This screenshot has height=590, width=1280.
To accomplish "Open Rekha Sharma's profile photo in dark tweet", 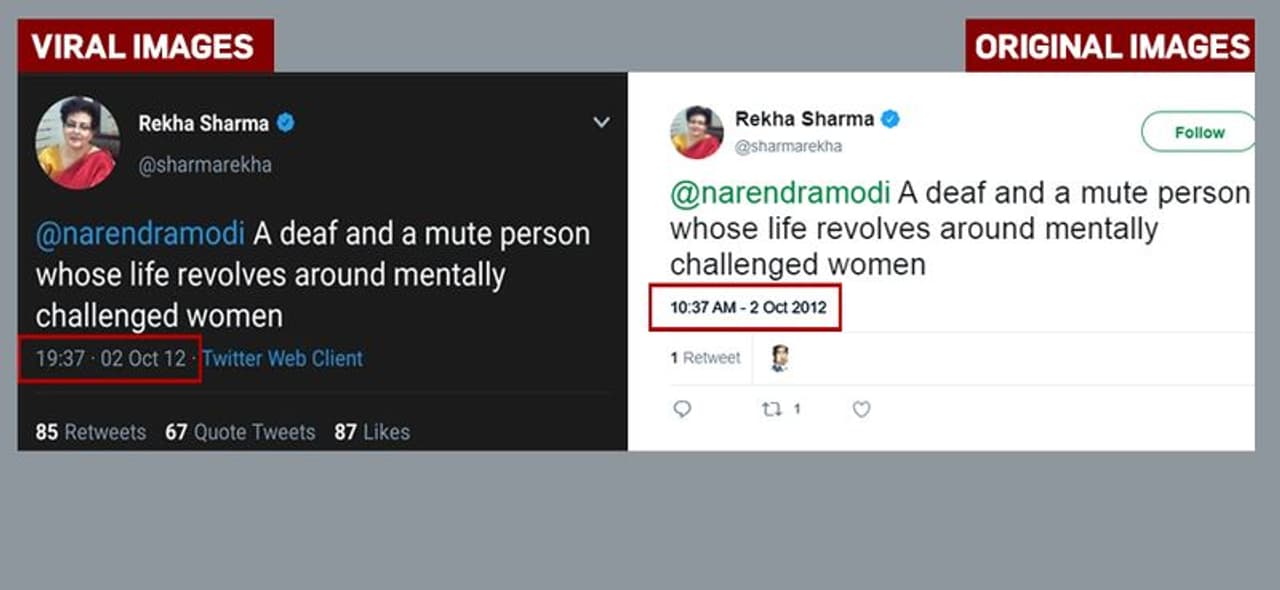I will pos(78,143).
